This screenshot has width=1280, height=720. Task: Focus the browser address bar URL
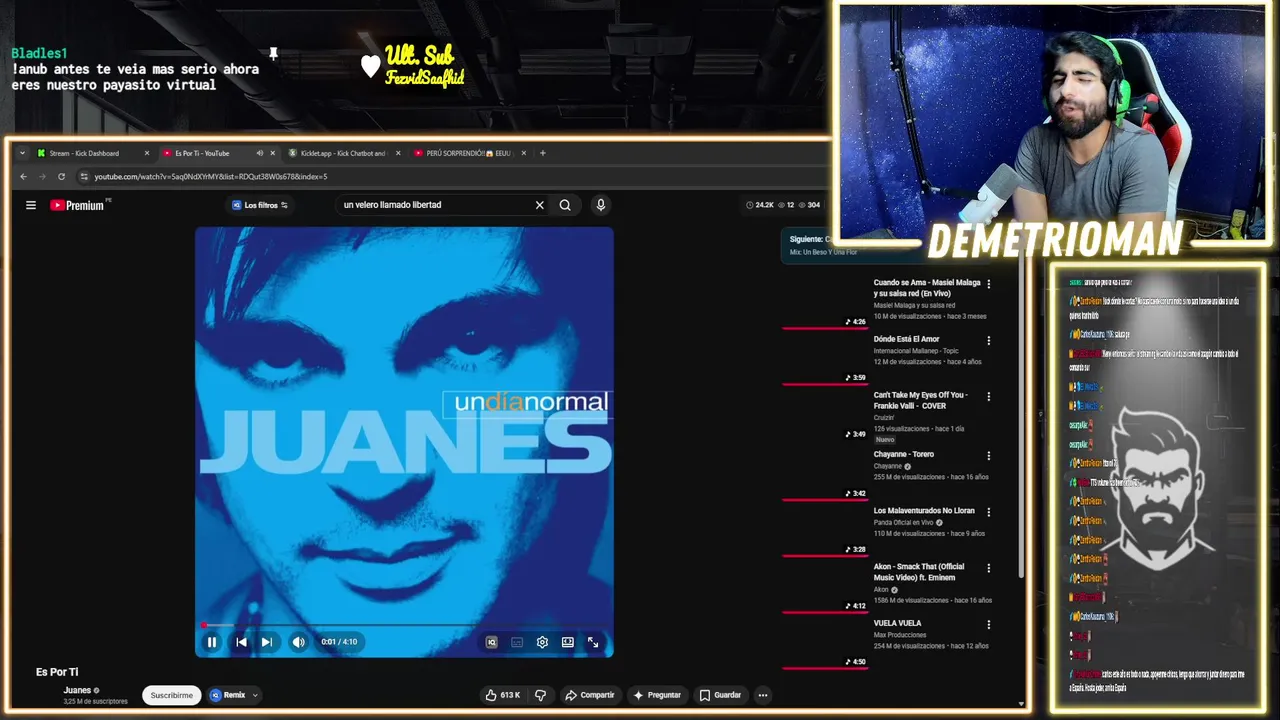click(210, 177)
